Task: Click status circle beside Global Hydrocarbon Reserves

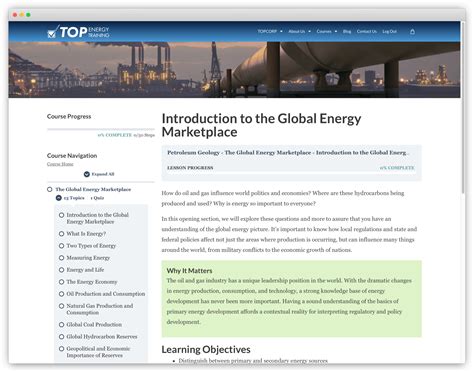Action: [x=62, y=336]
